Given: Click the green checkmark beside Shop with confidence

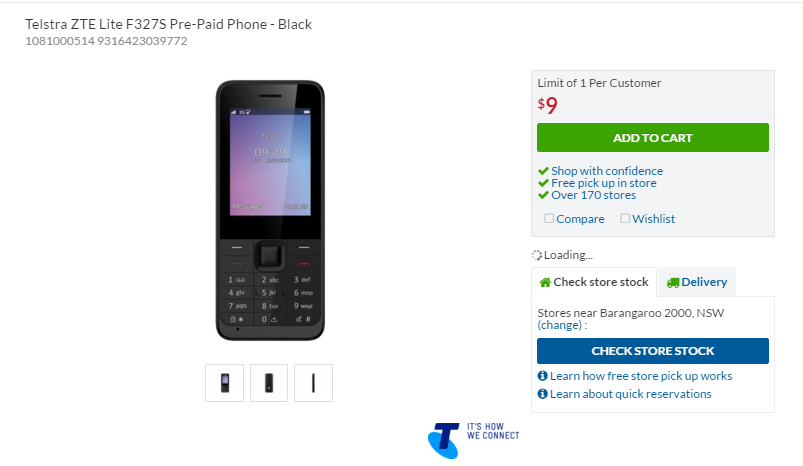Looking at the screenshot, I should coord(543,171).
